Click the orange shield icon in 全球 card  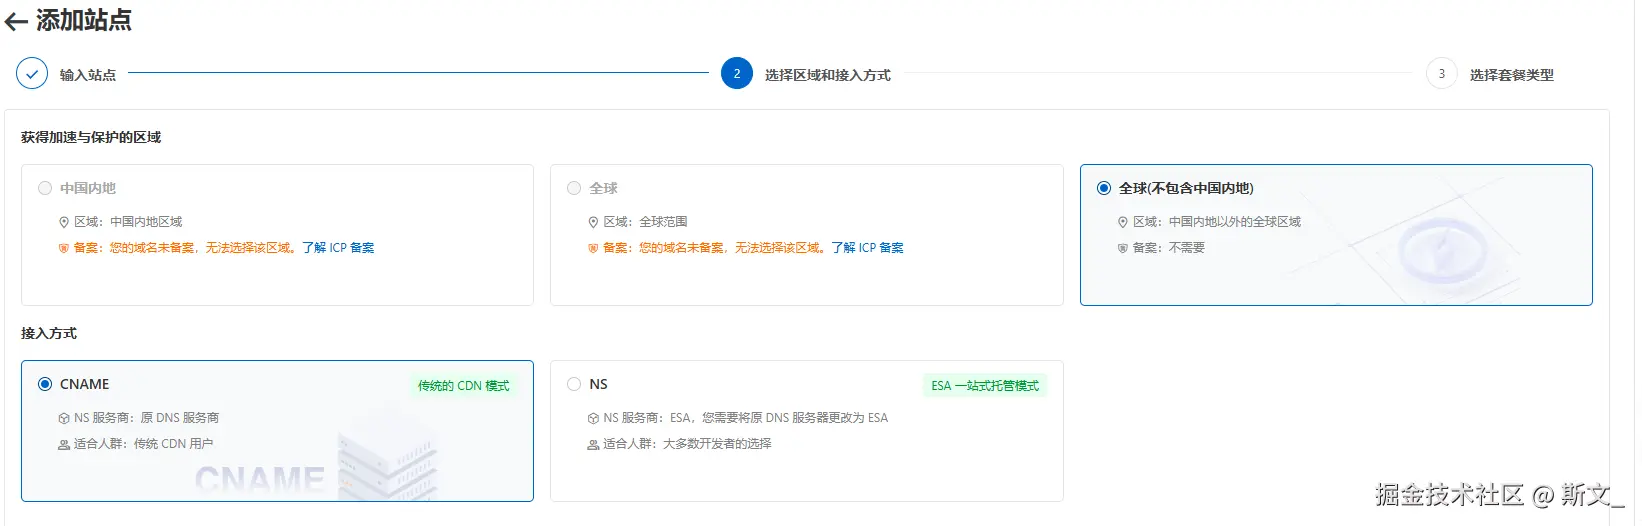point(593,248)
